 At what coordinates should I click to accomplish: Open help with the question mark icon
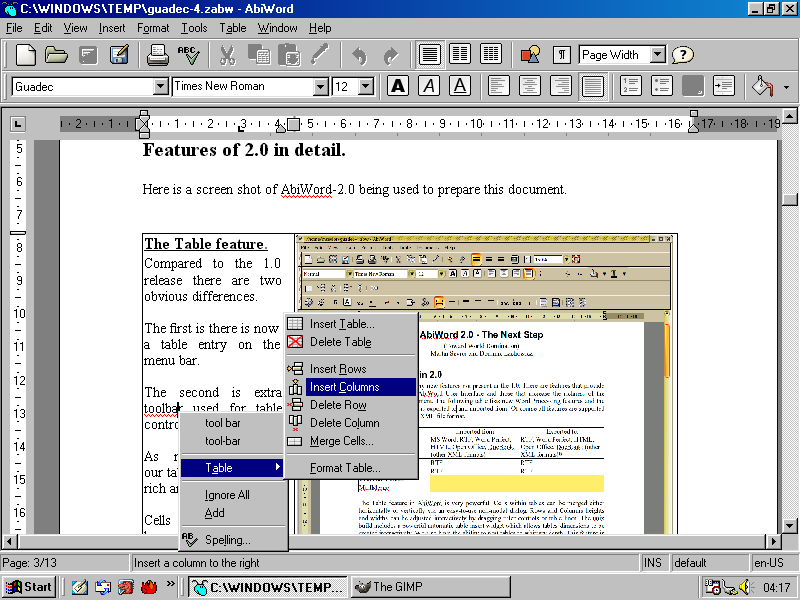[683, 55]
